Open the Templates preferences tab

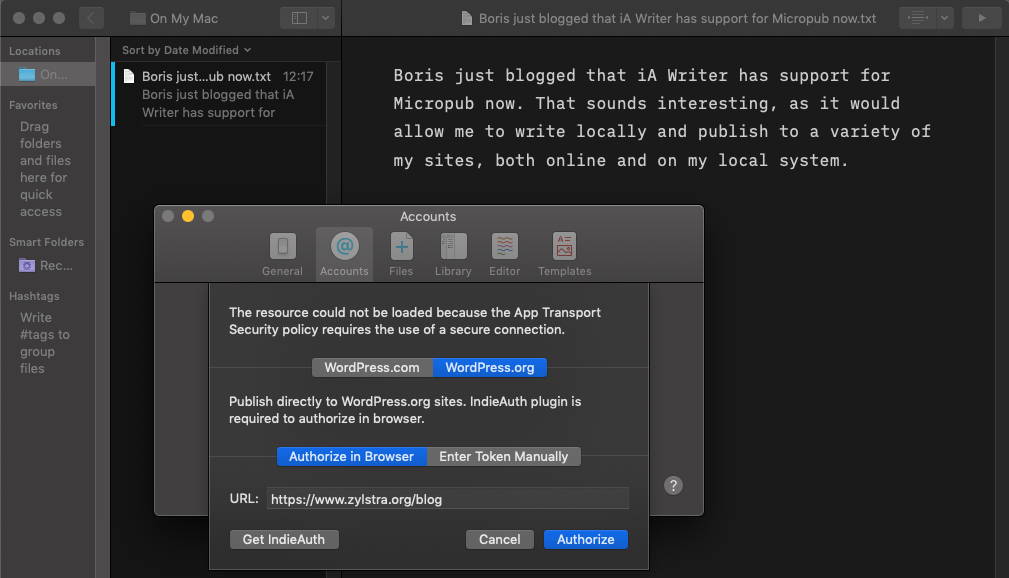pos(564,255)
